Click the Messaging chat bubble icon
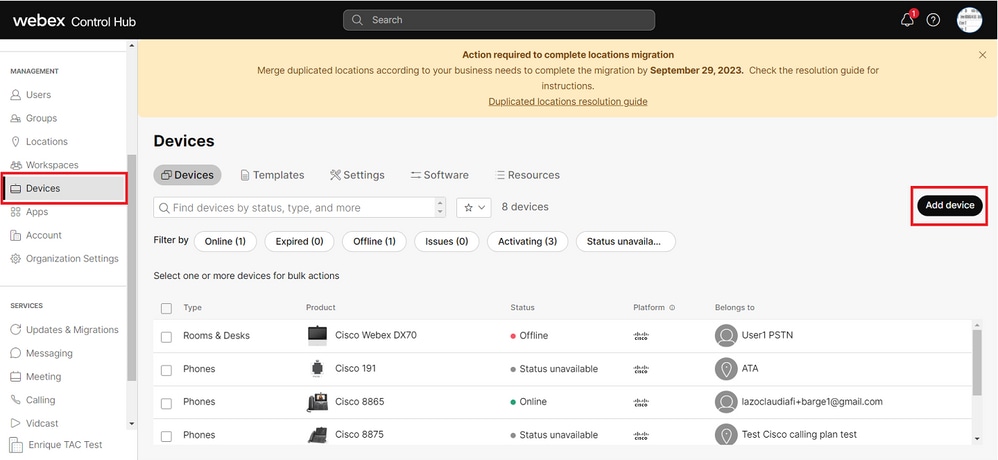Image resolution: width=998 pixels, height=460 pixels. [16, 353]
